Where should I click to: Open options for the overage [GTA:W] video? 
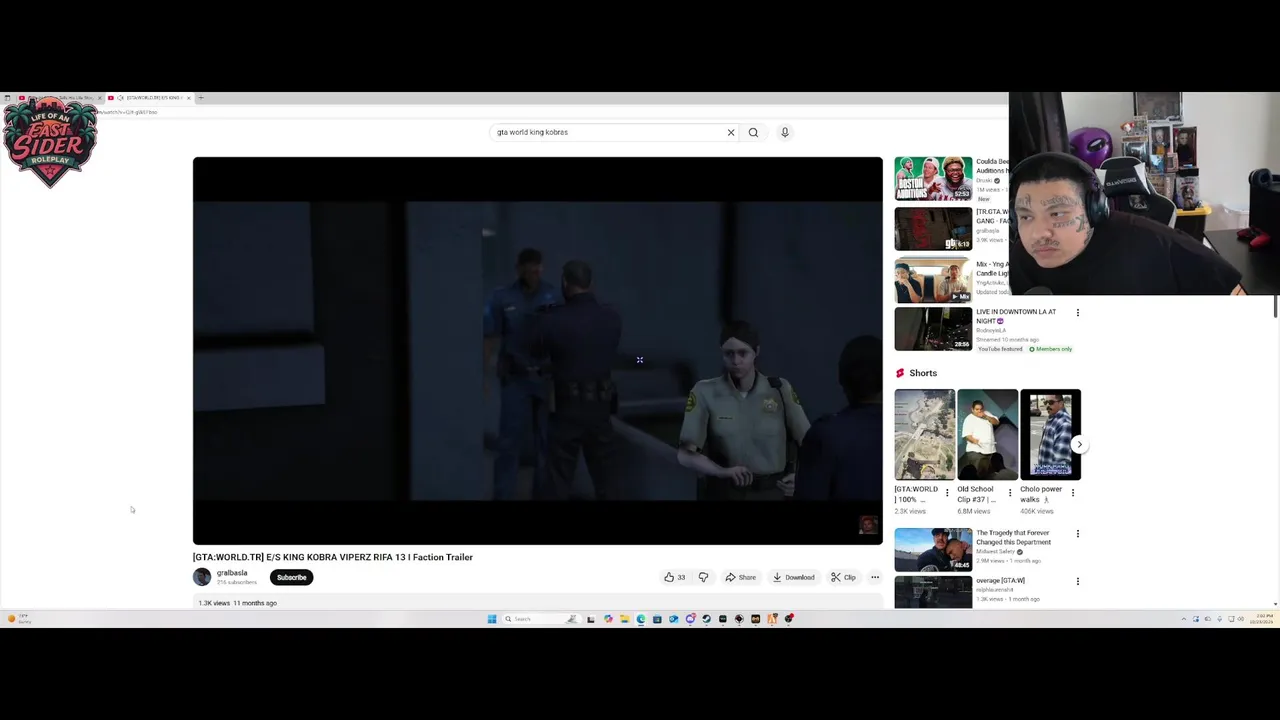pyautogui.click(x=1077, y=581)
